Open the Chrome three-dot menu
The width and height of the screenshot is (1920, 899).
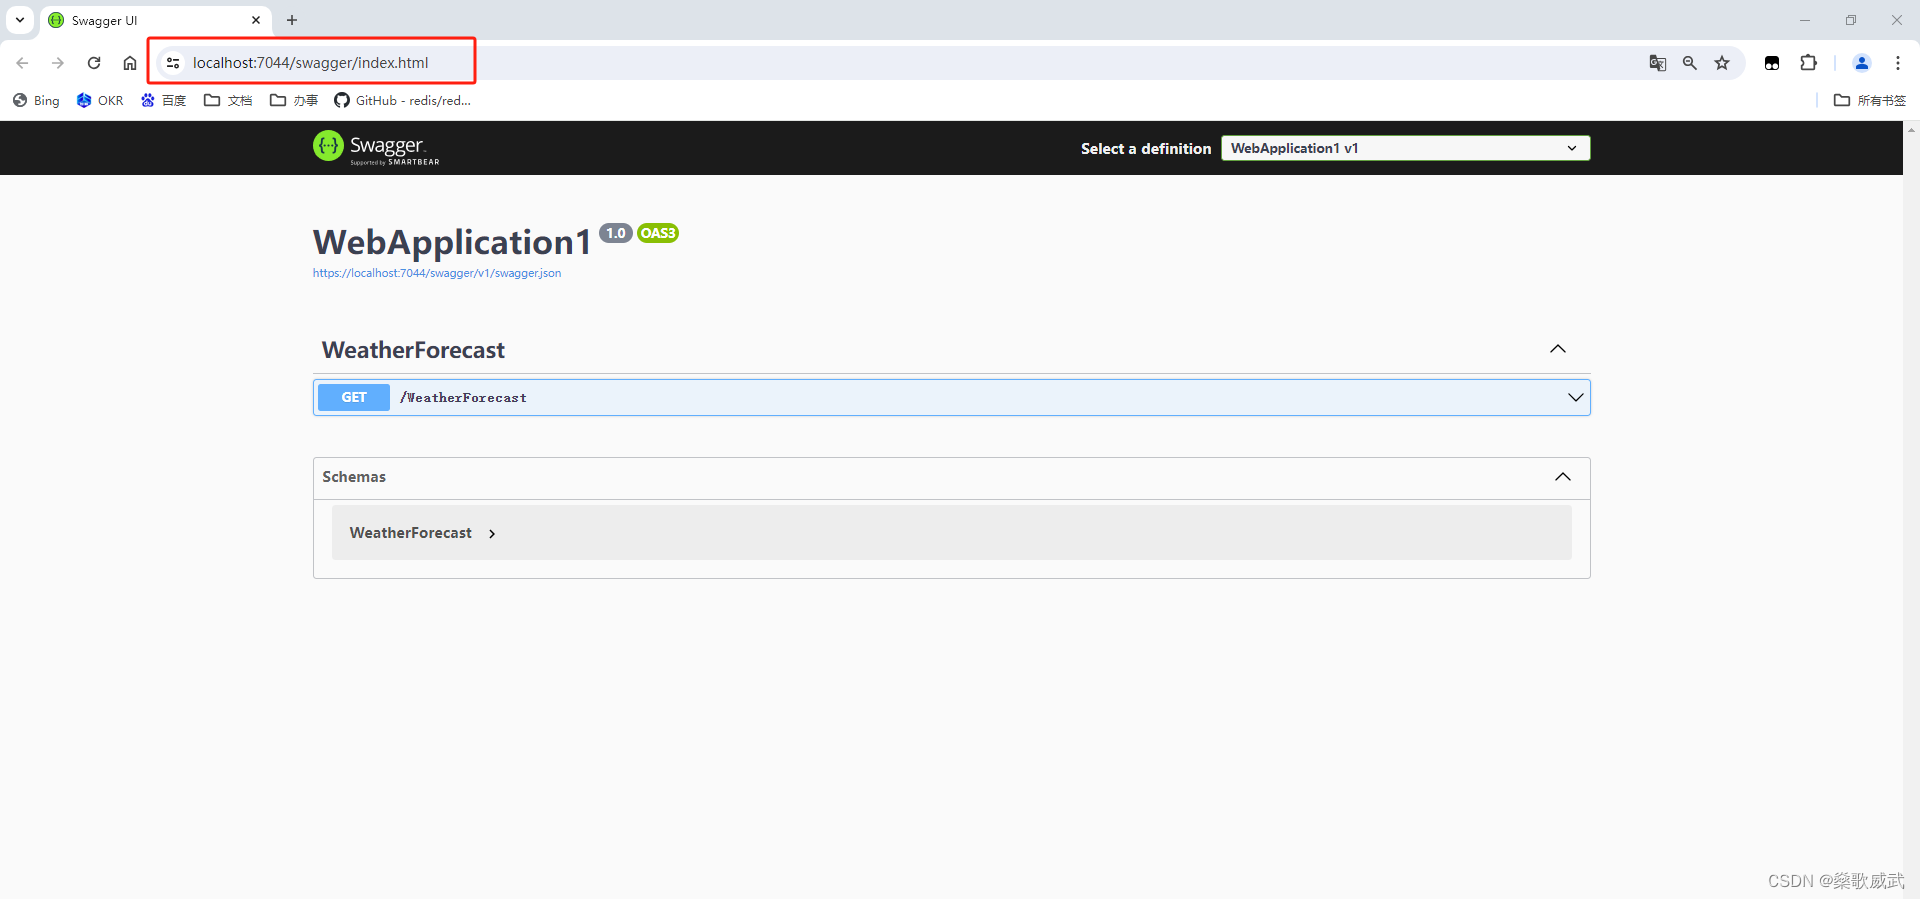pyautogui.click(x=1898, y=63)
